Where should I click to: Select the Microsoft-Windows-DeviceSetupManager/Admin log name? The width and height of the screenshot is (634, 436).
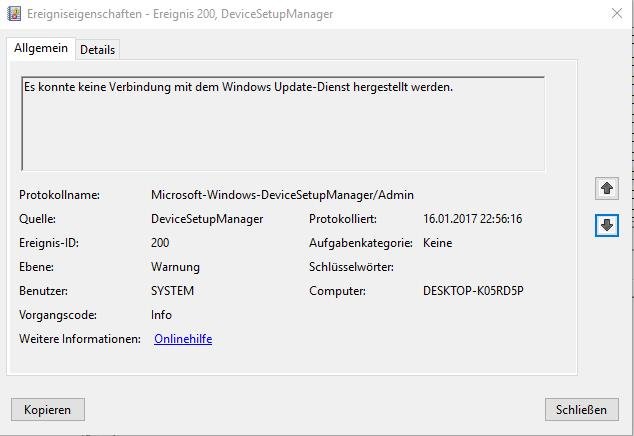tap(282, 195)
